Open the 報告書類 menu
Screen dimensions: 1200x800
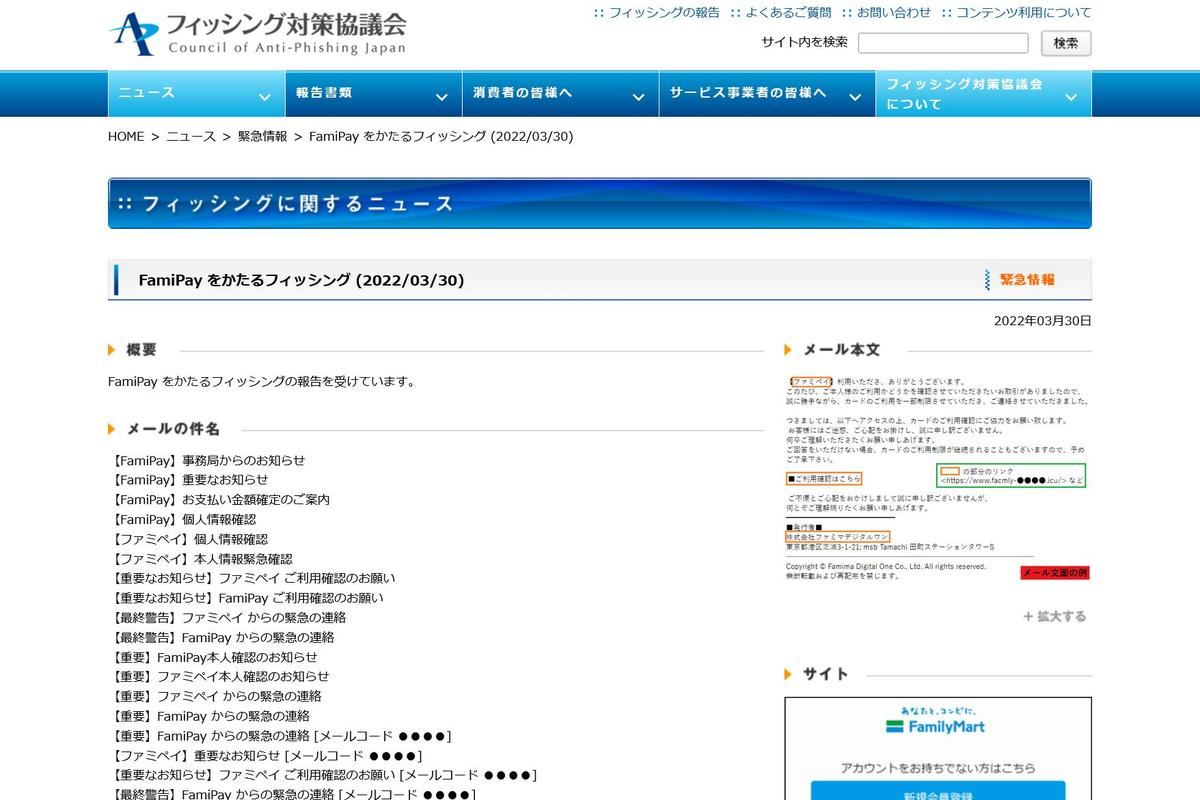click(x=373, y=93)
